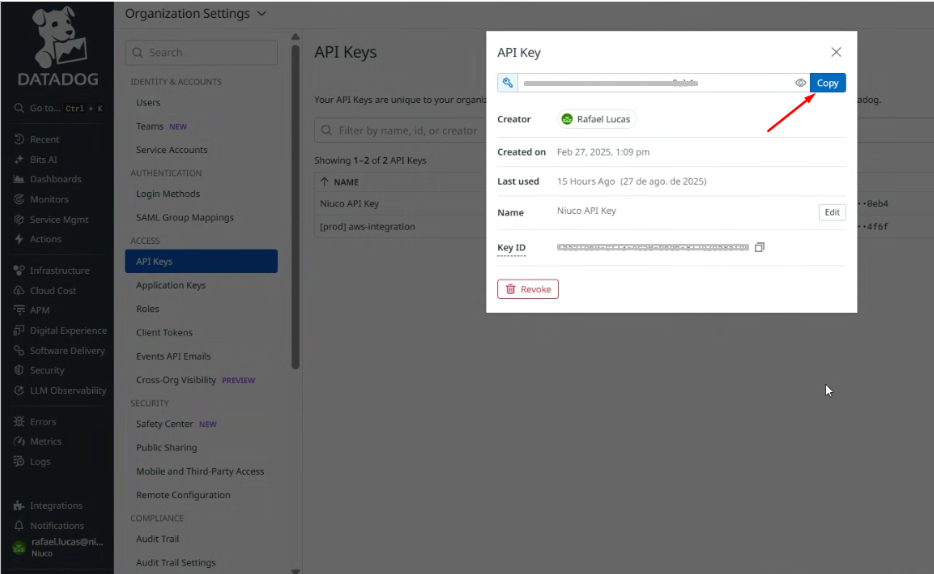This screenshot has height=574, width=934.
Task: Open Recent in left navigation
Action: [44, 139]
